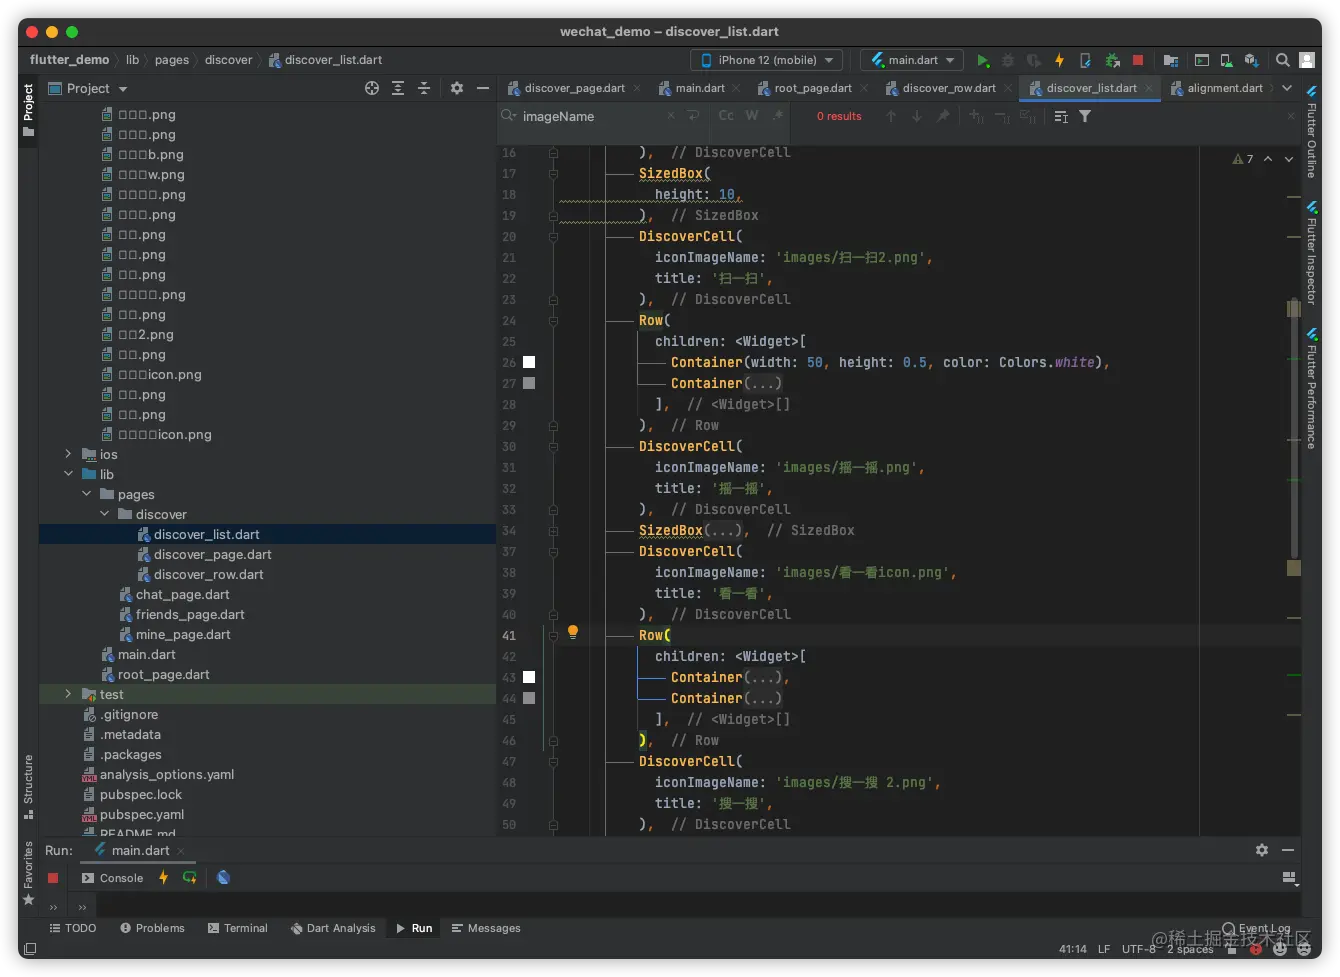Click the LF line separator in status bar
Image resolution: width=1340 pixels, height=977 pixels.
[x=1104, y=949]
